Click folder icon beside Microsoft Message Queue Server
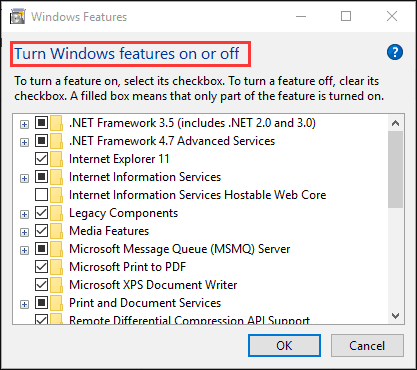Image resolution: width=417 pixels, height=370 pixels. point(56,249)
